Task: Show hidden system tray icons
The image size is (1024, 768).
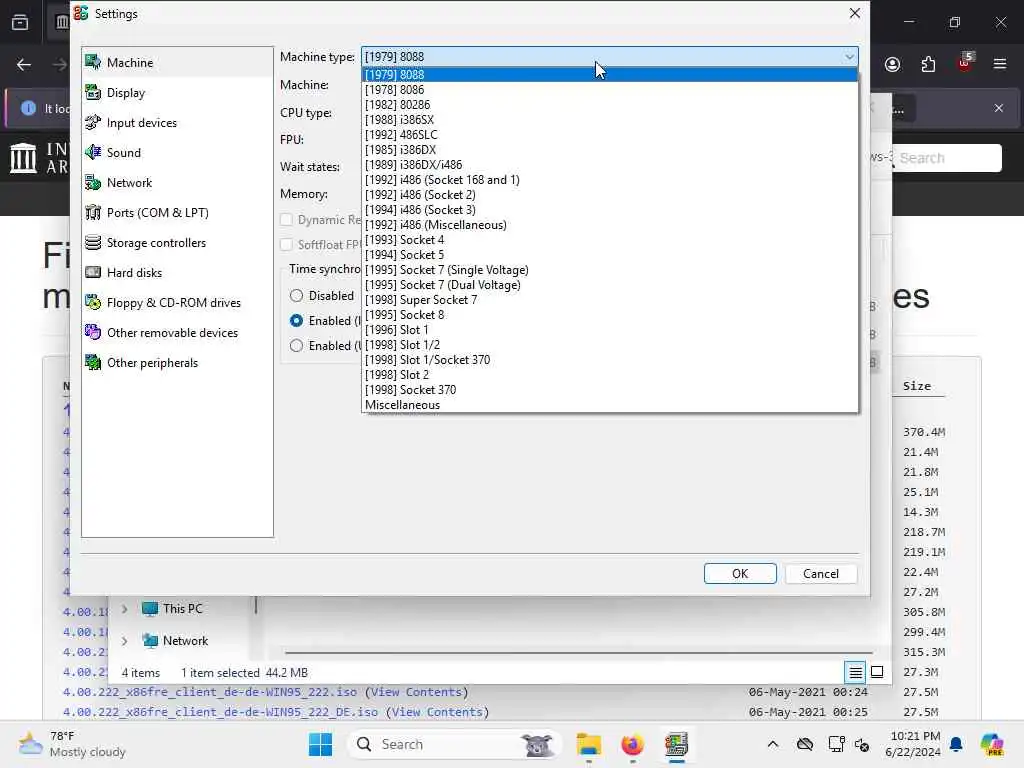Action: (773, 744)
